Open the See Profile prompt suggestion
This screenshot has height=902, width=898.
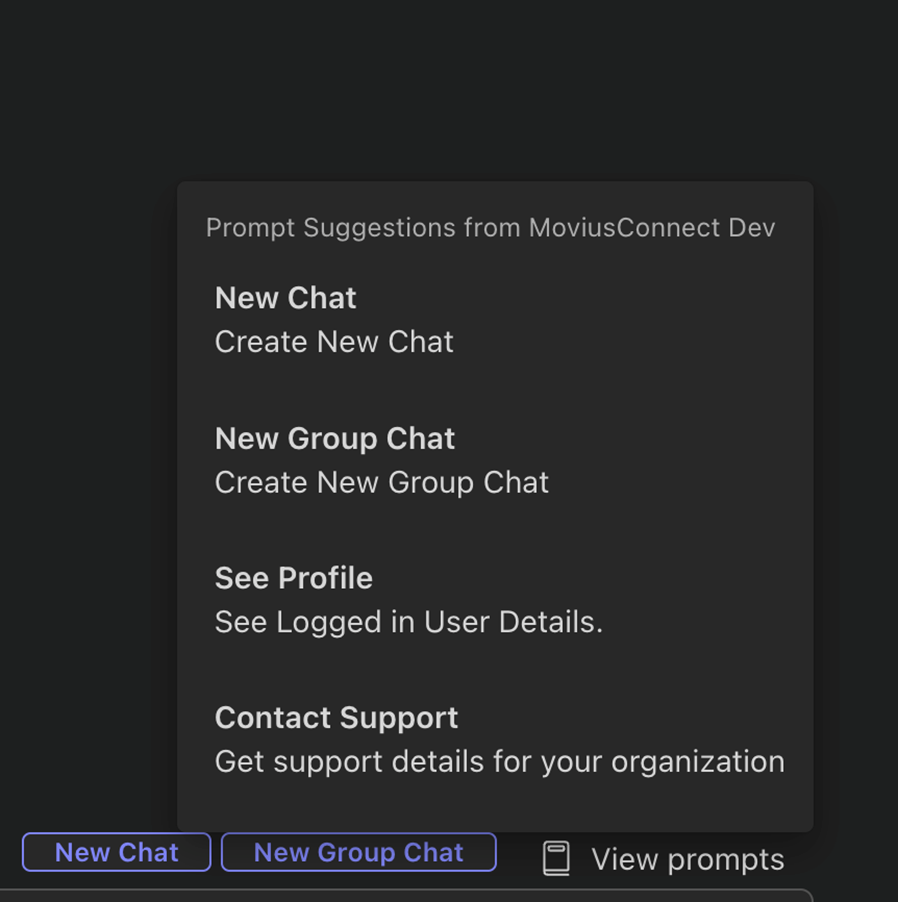point(293,578)
